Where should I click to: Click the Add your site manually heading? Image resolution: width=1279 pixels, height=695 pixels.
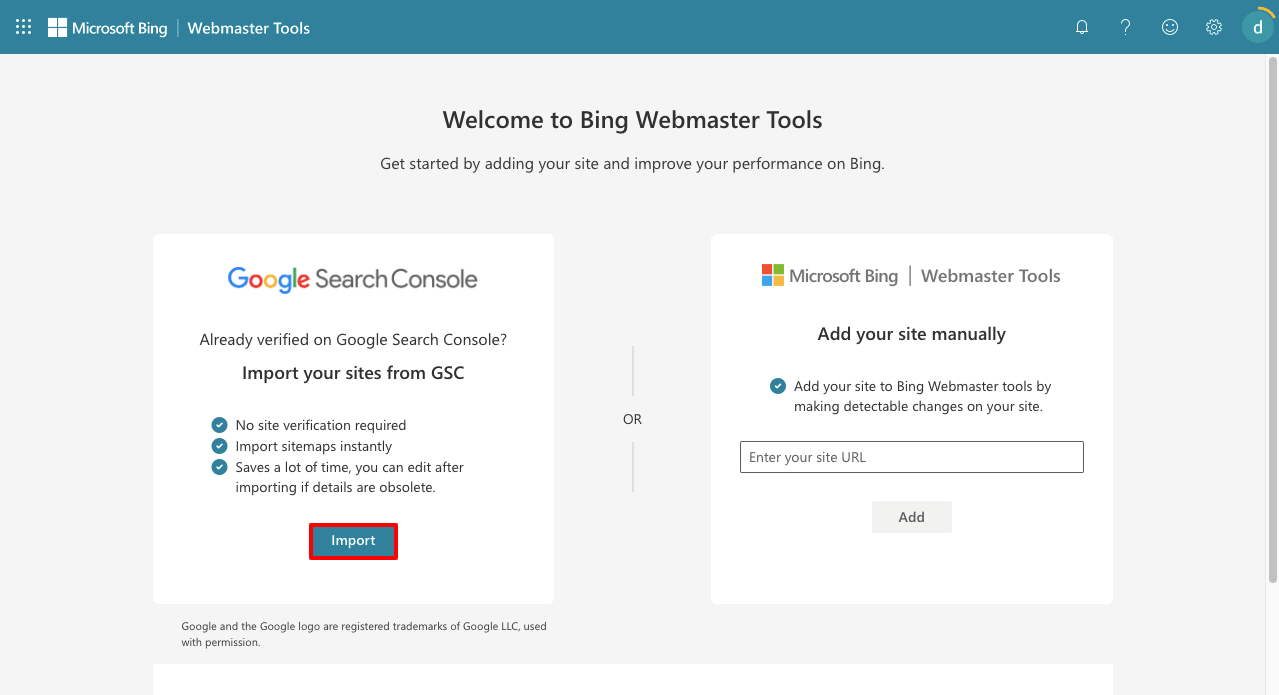[911, 334]
